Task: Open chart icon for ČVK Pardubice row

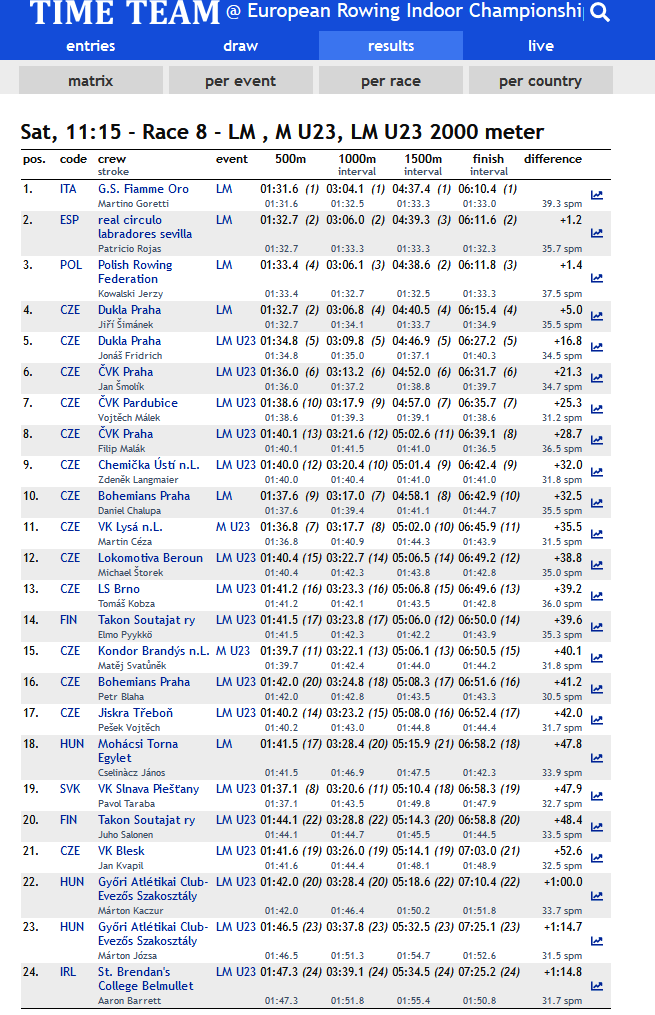Action: tap(597, 409)
